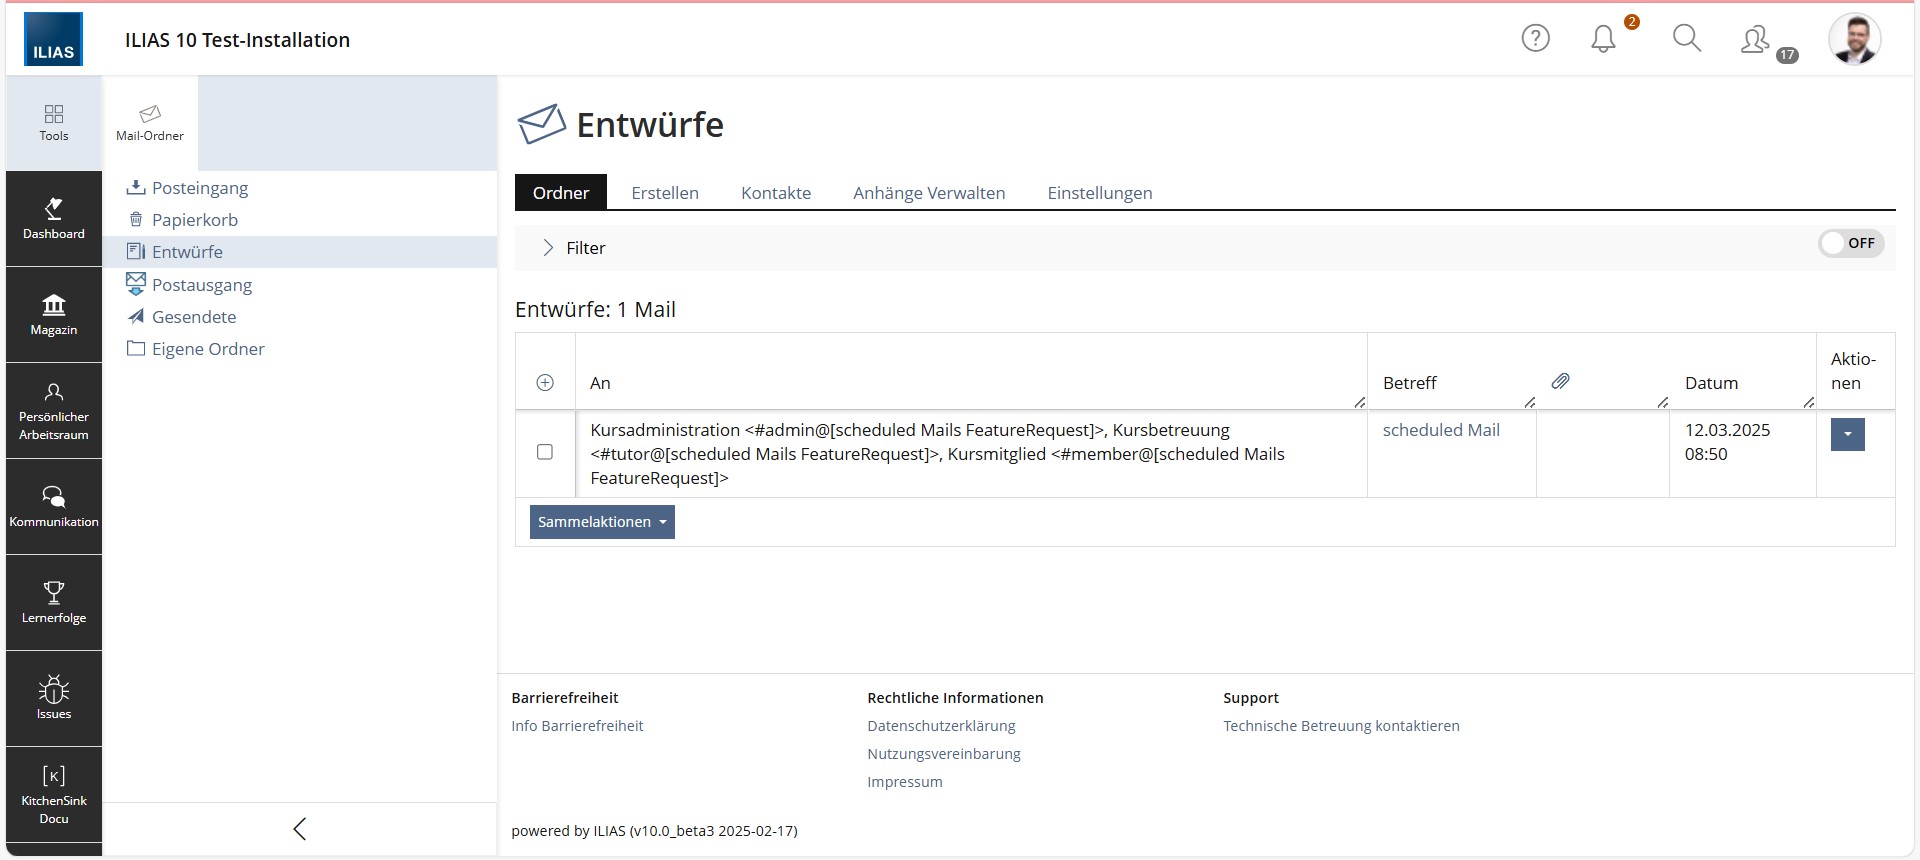Open the notifications bell
This screenshot has height=860, width=1920.
click(1603, 39)
